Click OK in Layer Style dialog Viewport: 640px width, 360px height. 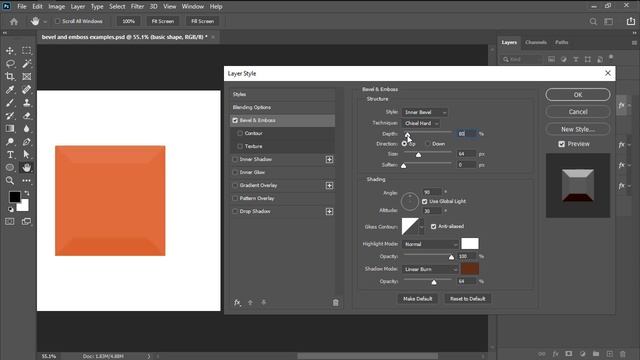coord(578,95)
